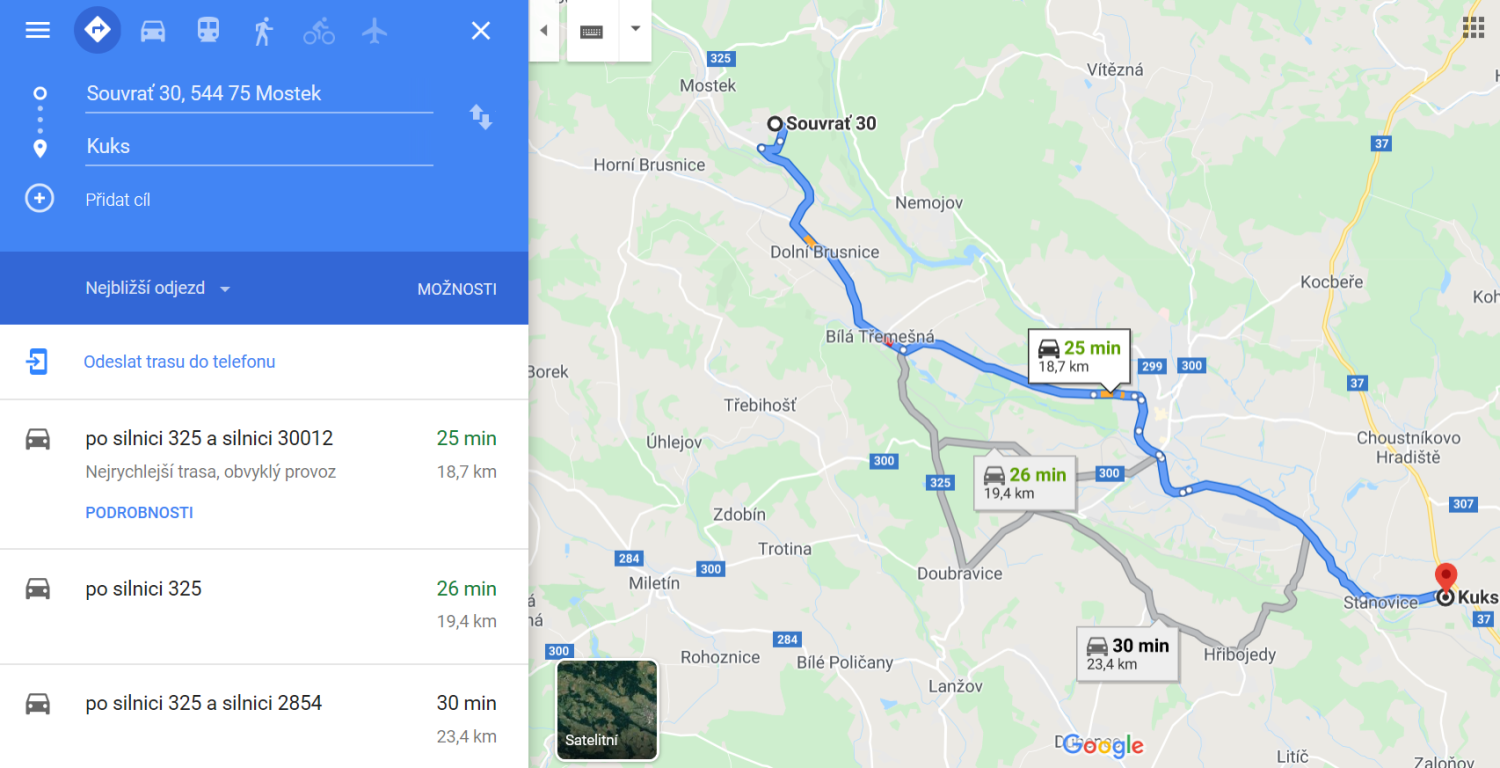
Task: Select flight travel mode
Action: [x=375, y=31]
